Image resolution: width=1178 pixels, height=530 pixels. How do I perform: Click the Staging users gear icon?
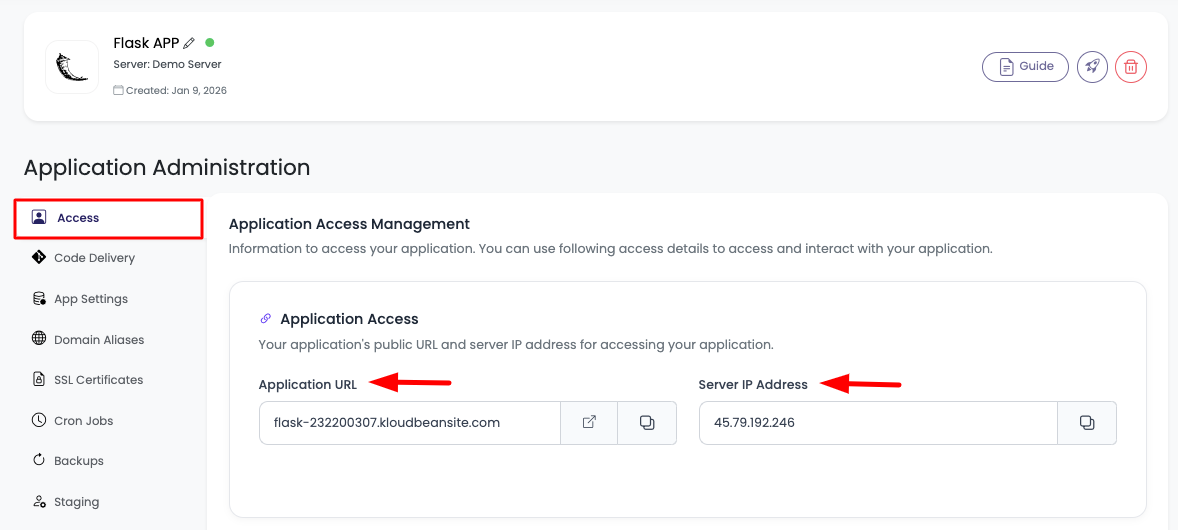[38, 501]
